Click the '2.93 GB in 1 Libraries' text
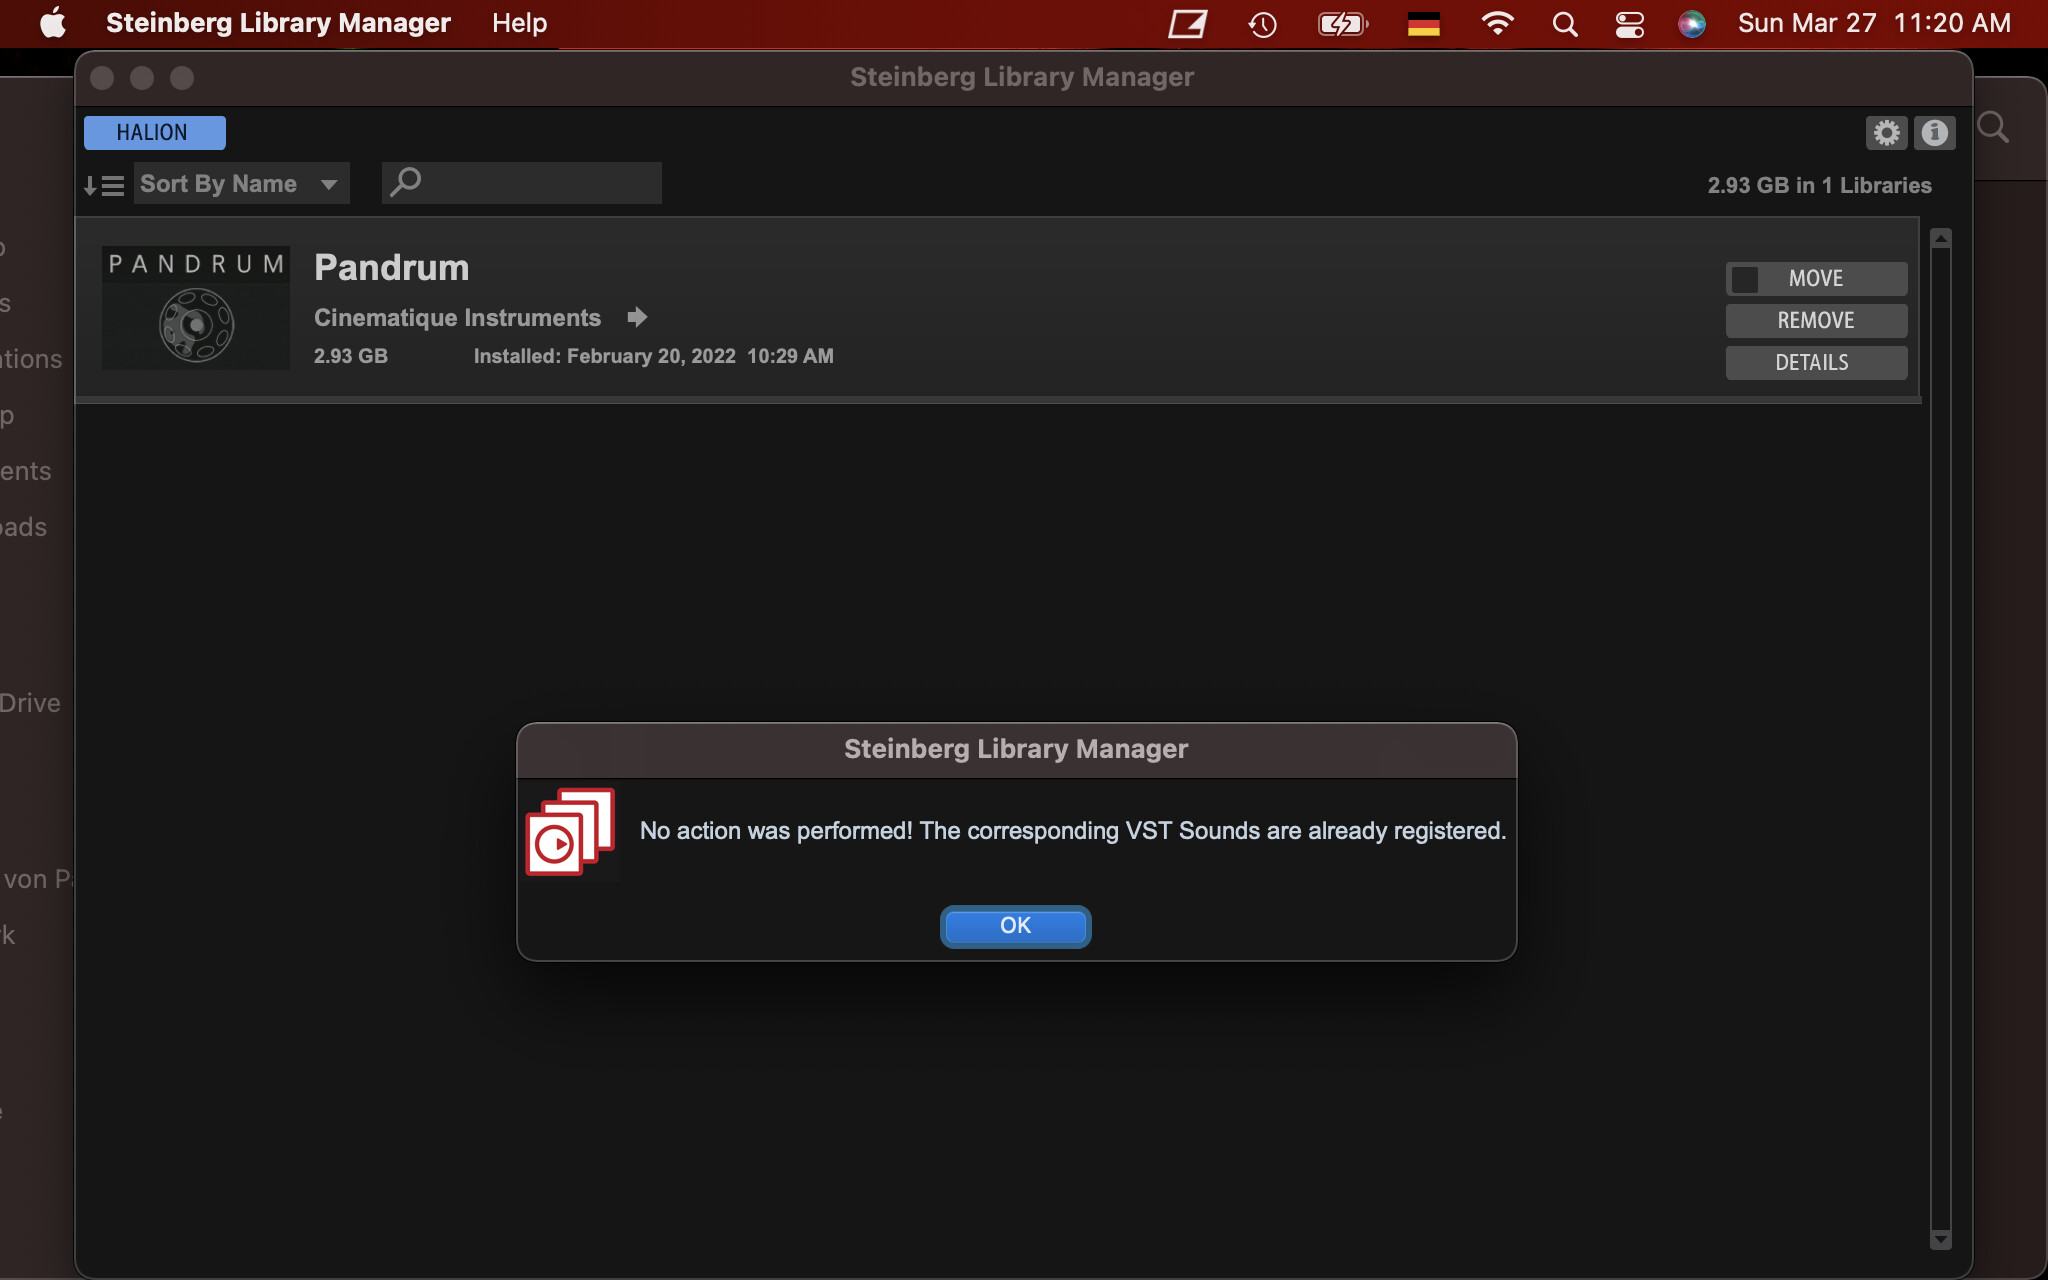 coord(1819,186)
